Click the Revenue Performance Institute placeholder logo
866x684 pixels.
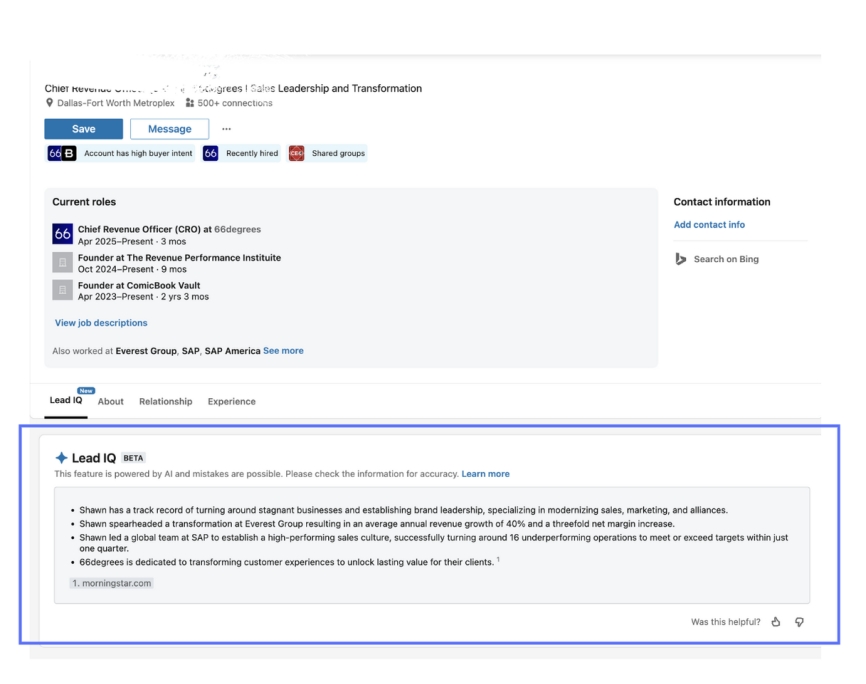coord(62,262)
